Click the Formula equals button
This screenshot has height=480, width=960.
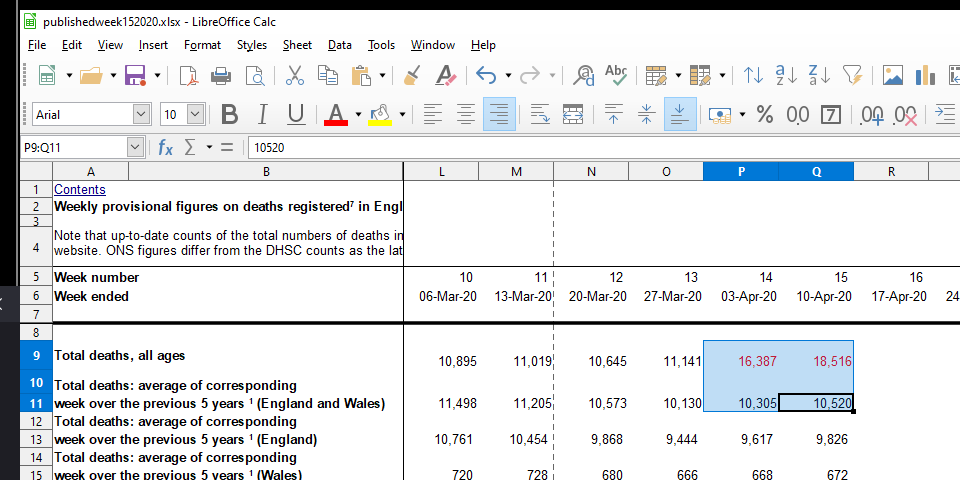[x=227, y=148]
